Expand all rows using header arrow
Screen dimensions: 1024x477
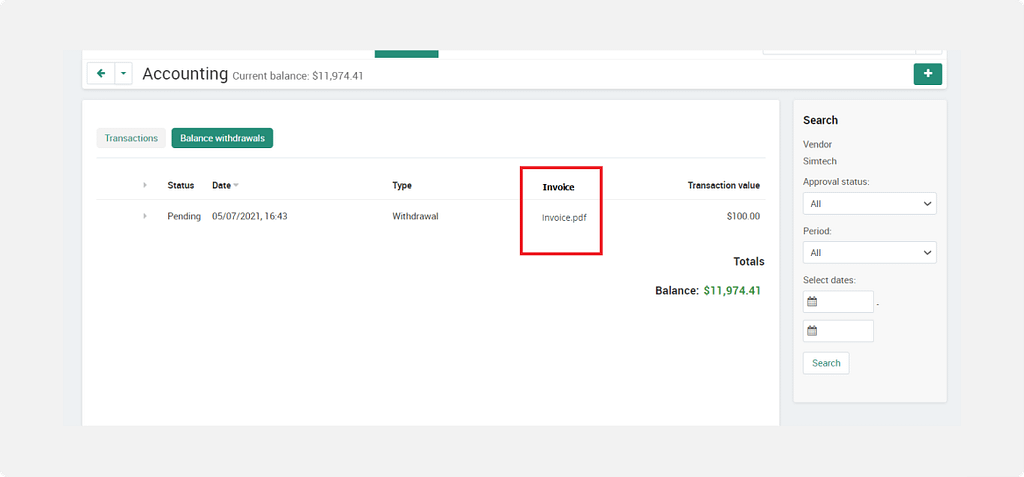click(144, 185)
